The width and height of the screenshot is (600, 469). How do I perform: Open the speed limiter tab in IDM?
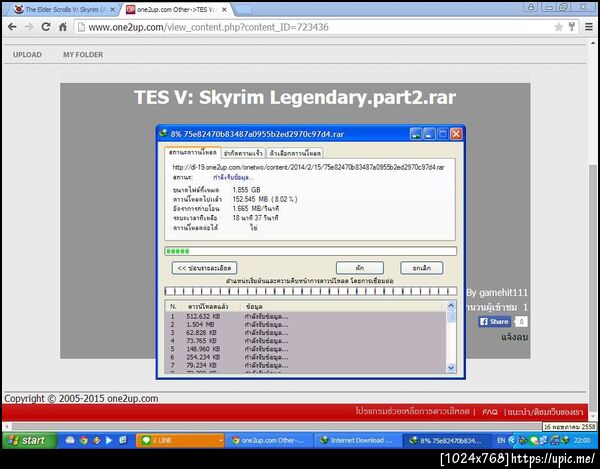click(243, 153)
